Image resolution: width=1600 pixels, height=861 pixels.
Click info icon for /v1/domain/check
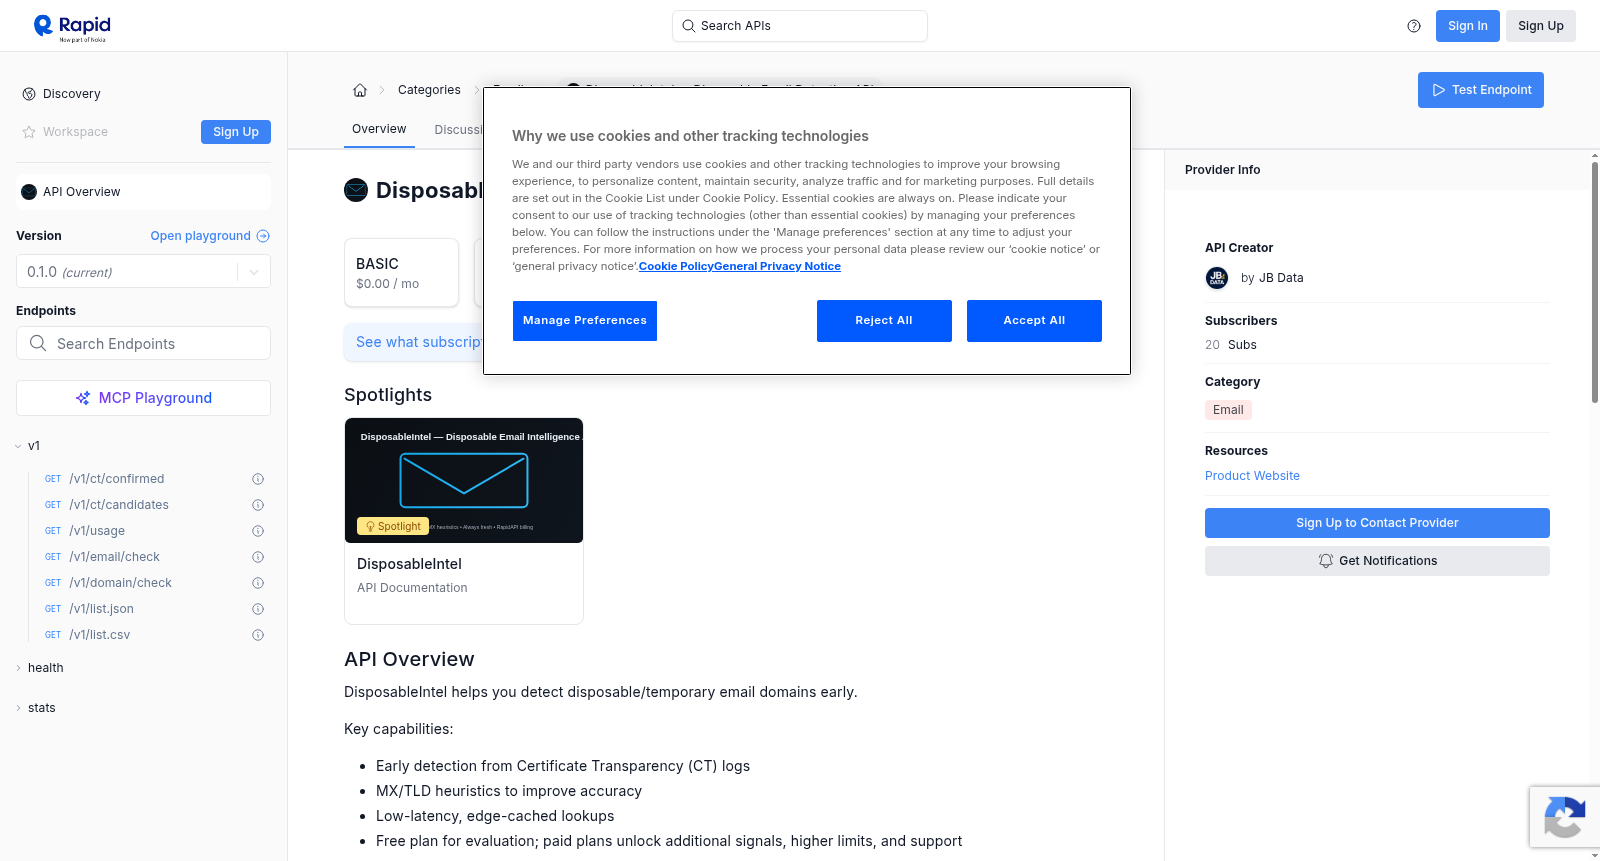[x=258, y=583]
